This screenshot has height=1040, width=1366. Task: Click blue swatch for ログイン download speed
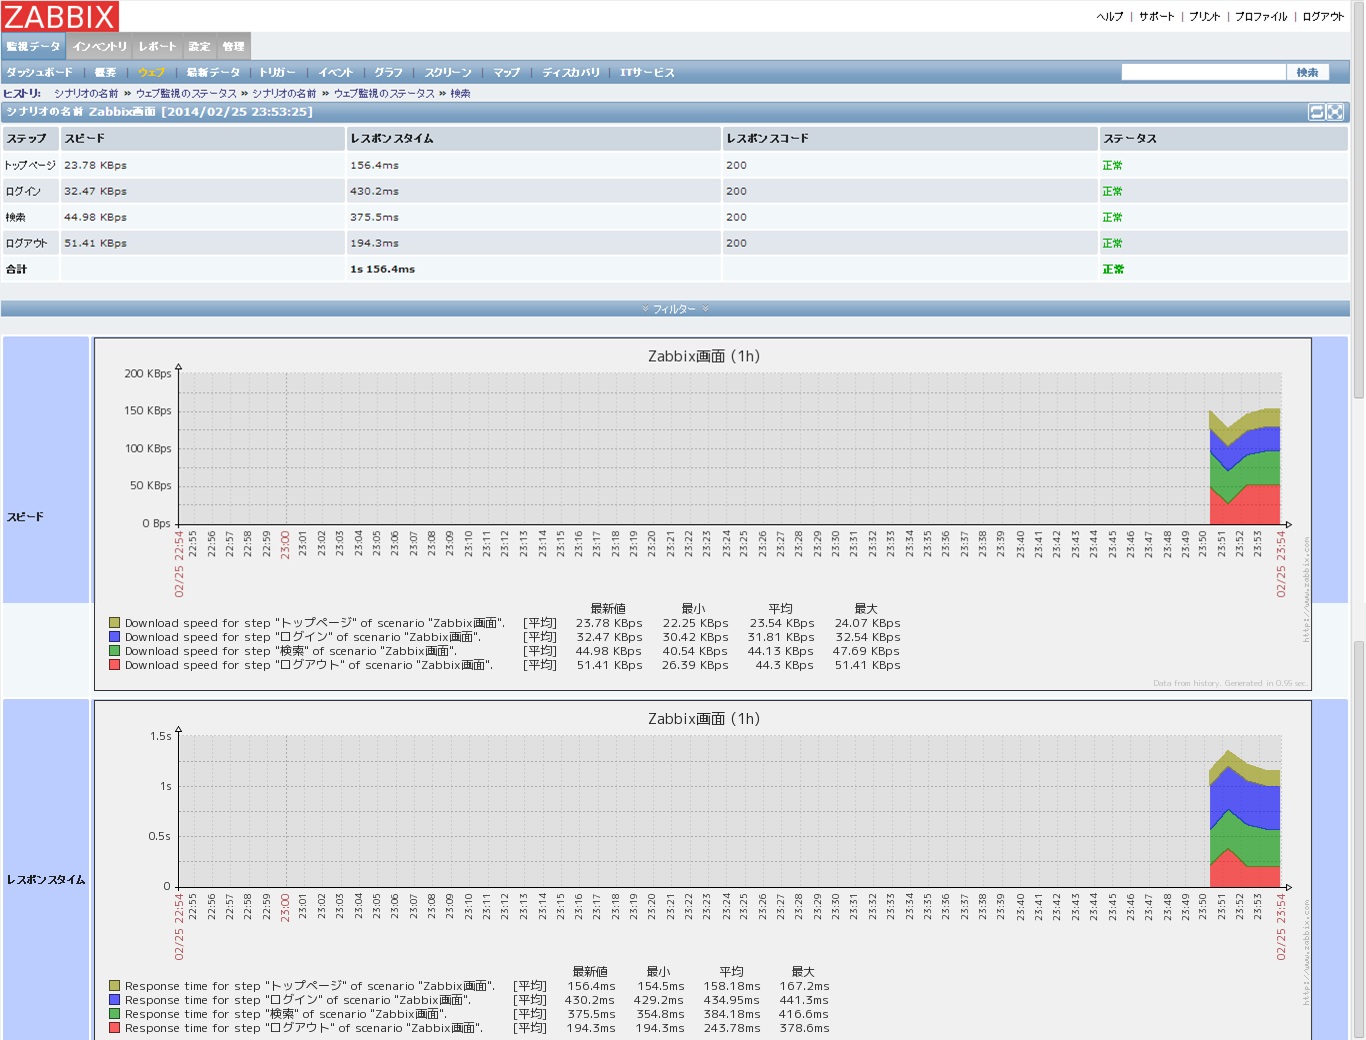pyautogui.click(x=115, y=636)
